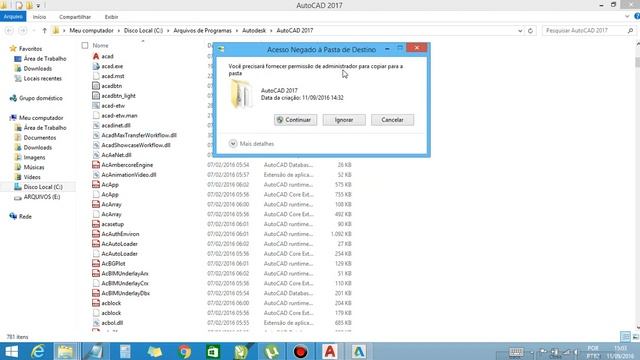Click the Cancelar button
The width and height of the screenshot is (640, 360).
tap(392, 120)
